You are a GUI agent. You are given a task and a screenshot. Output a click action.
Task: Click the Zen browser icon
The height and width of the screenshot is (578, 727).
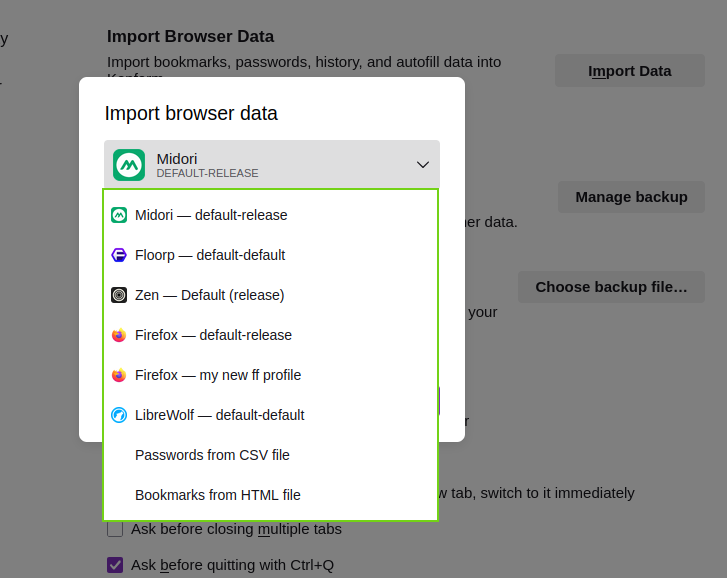[119, 295]
